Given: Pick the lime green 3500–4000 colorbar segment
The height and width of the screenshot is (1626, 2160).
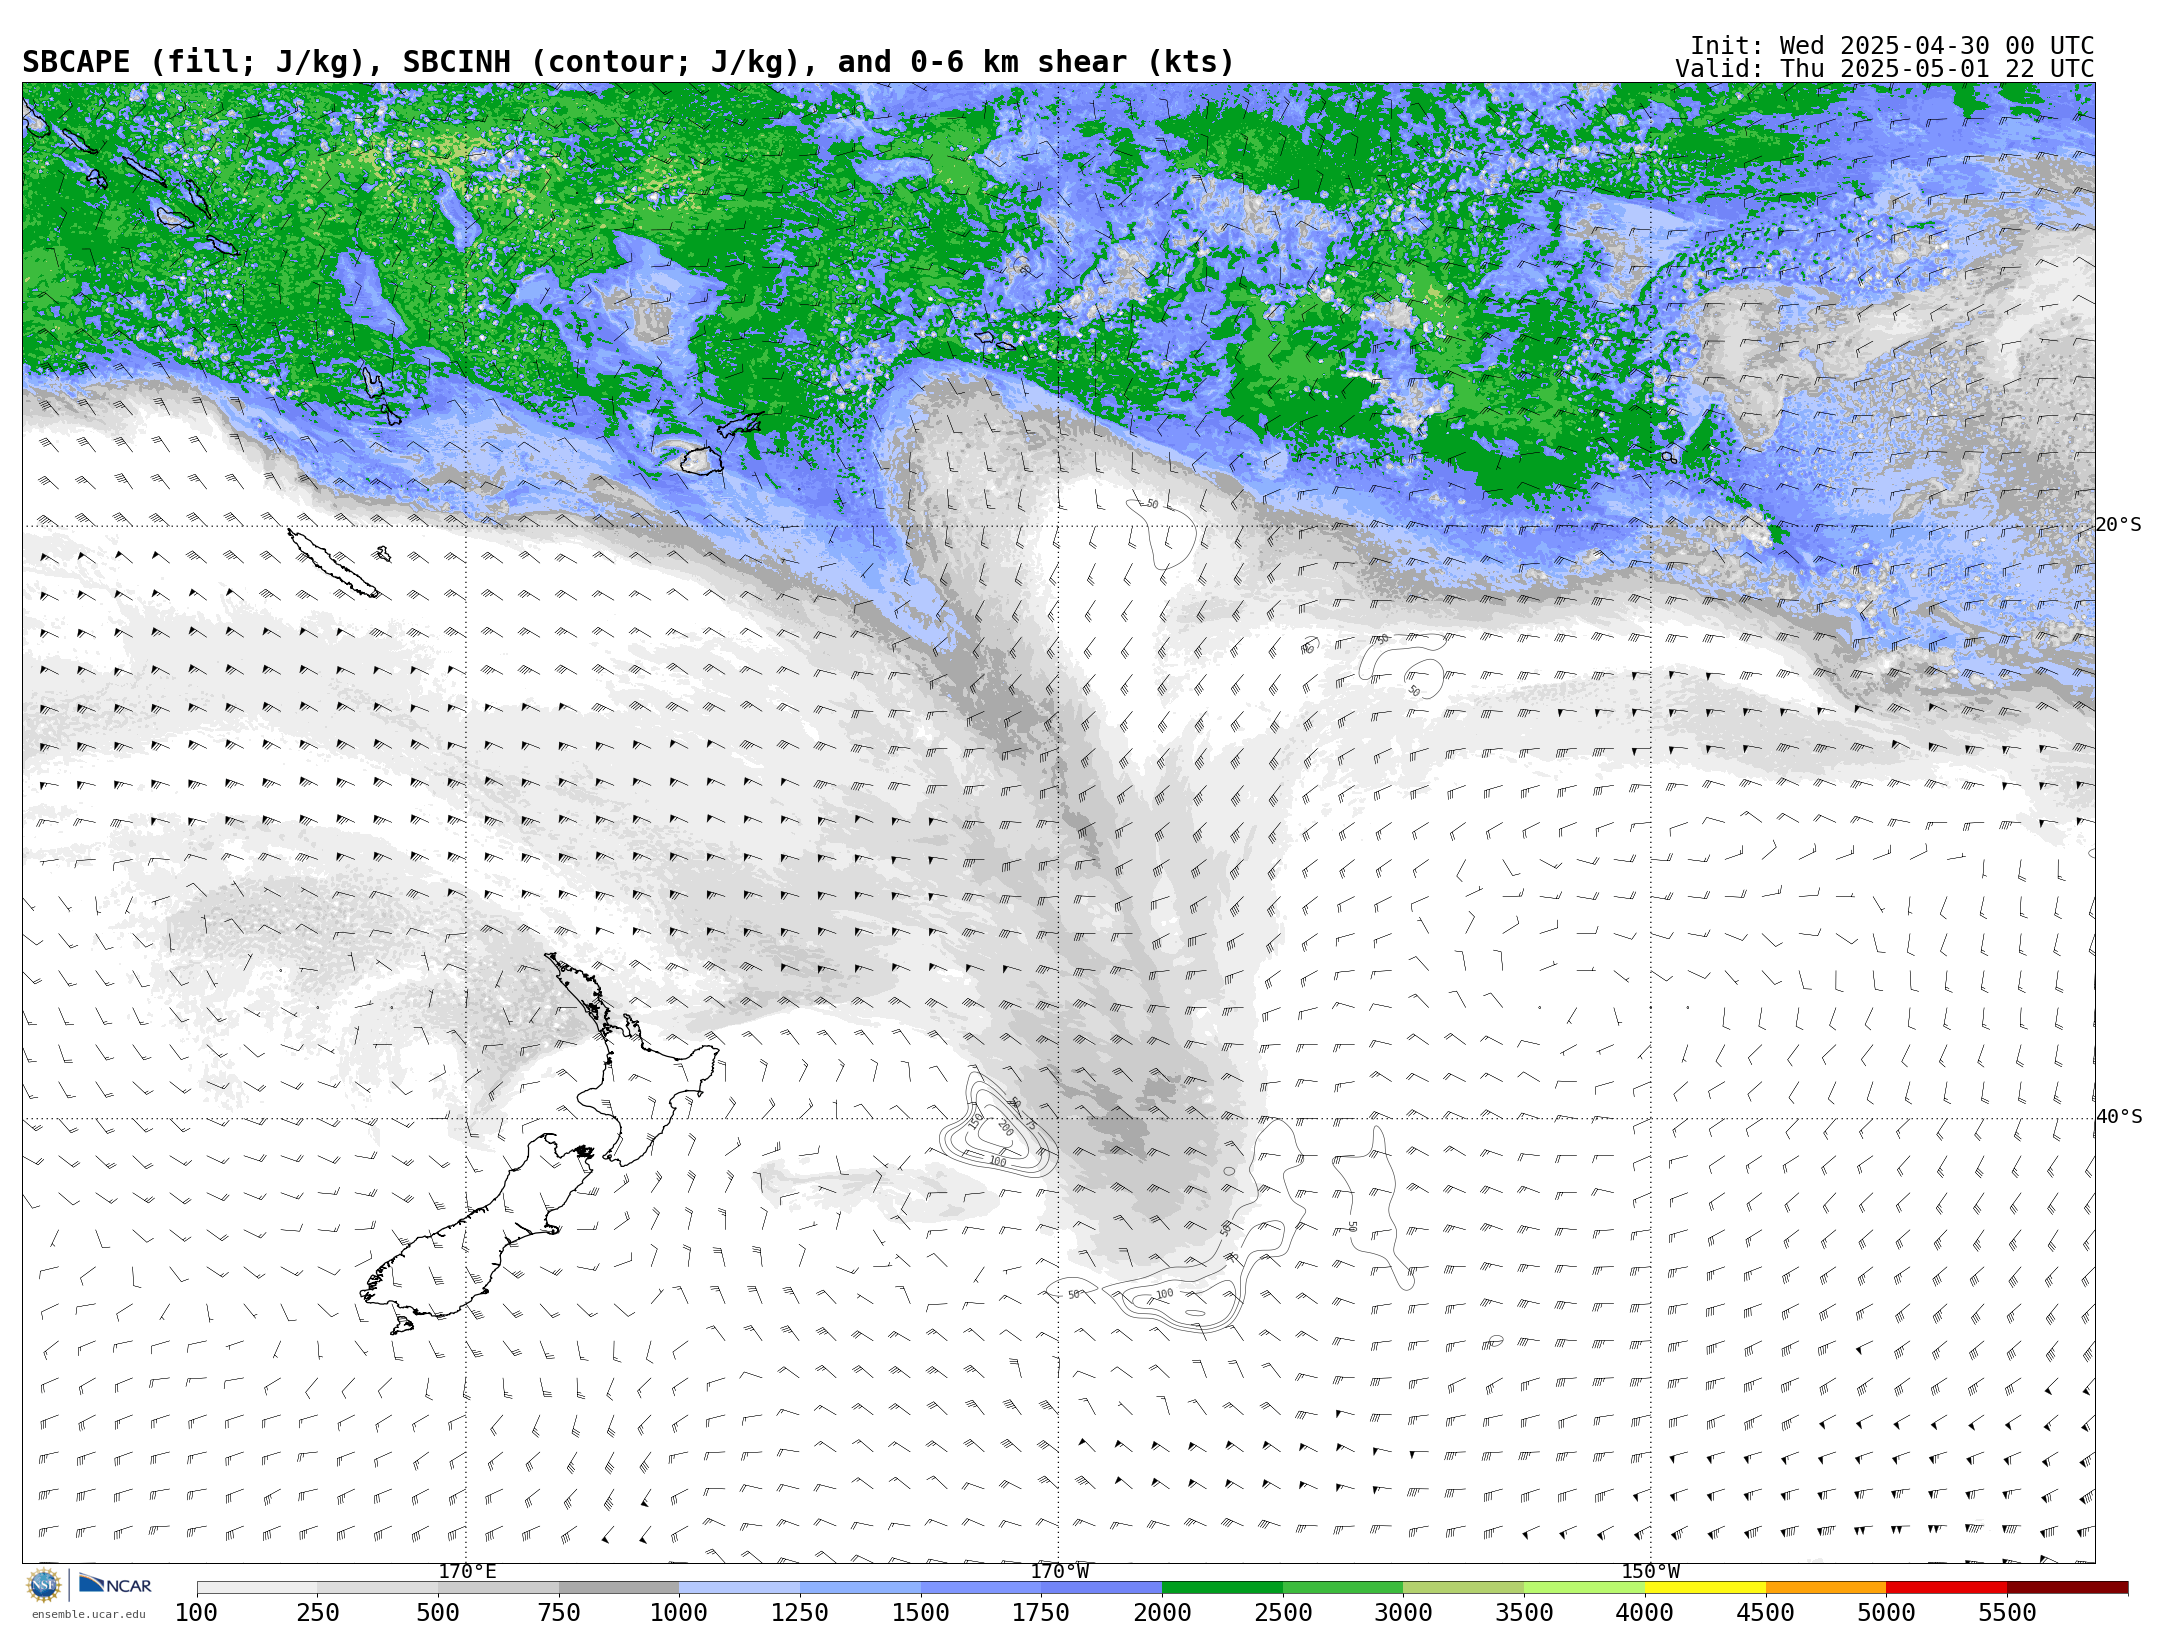Looking at the screenshot, I should (1585, 1588).
